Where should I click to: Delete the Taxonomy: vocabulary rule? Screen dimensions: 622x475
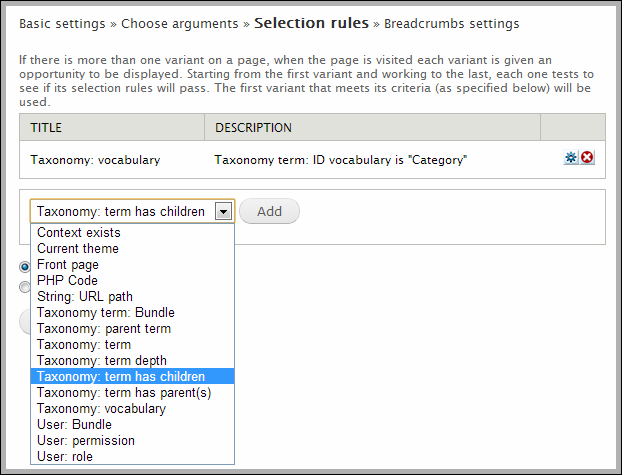tap(588, 158)
